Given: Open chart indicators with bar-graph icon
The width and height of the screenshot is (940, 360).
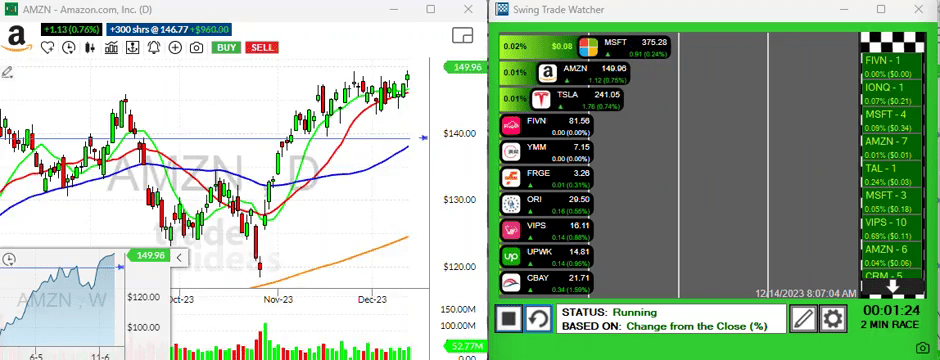Looking at the screenshot, I should point(111,48).
